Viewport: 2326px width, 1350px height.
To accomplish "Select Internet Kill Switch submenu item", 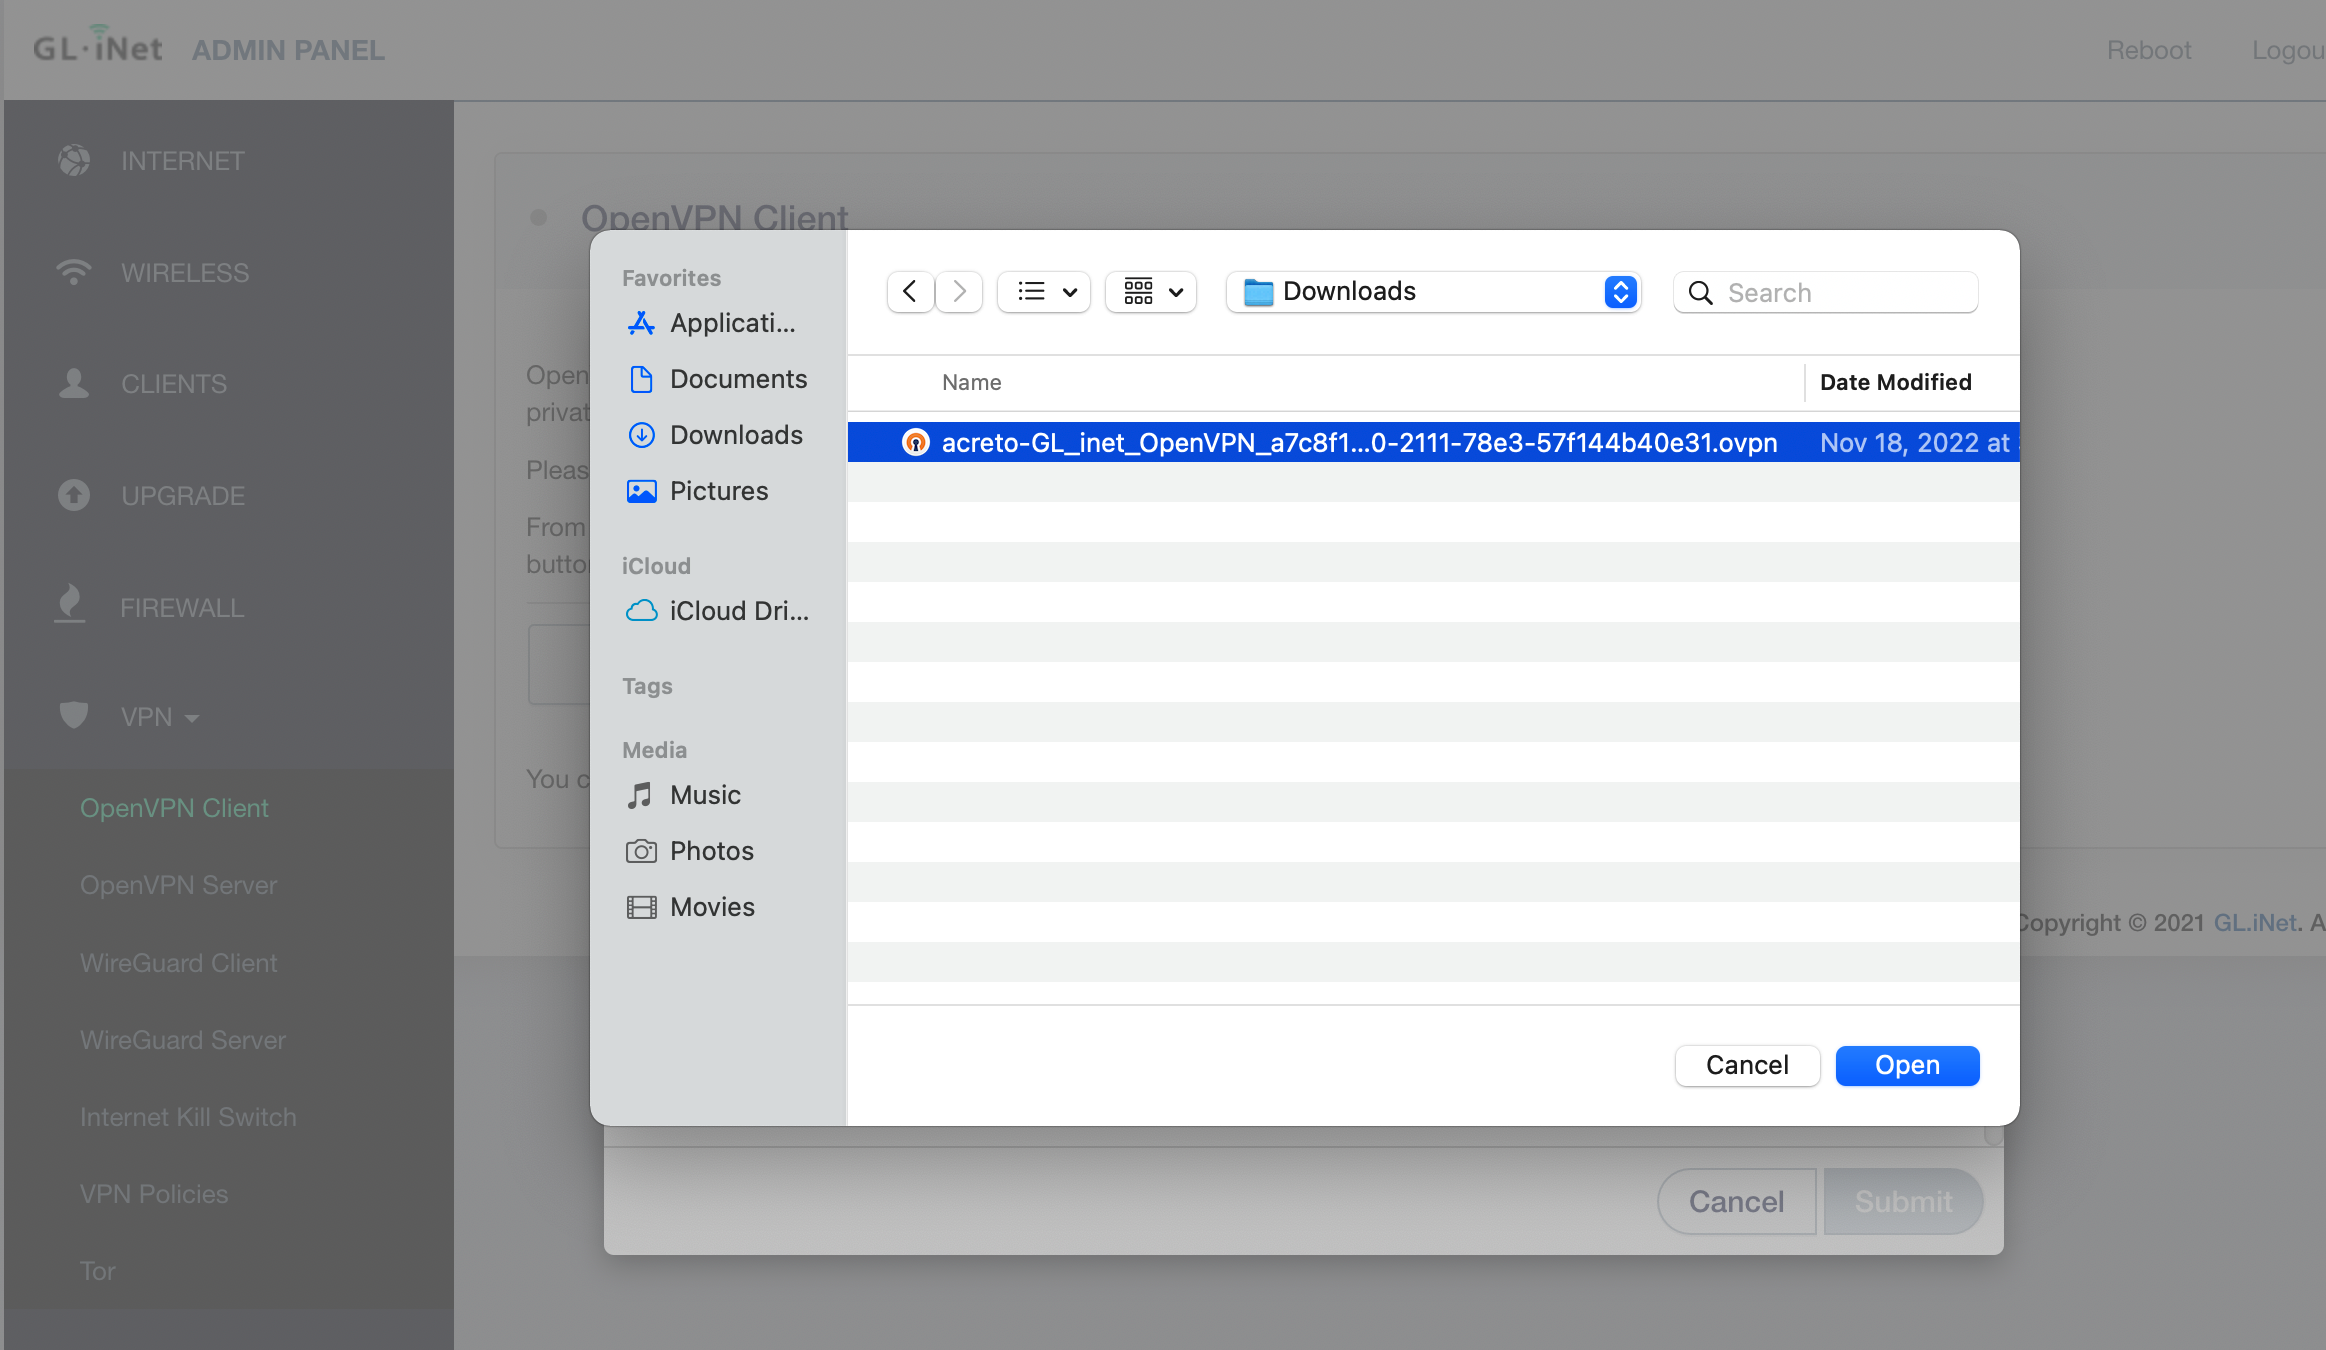I will (x=188, y=1117).
